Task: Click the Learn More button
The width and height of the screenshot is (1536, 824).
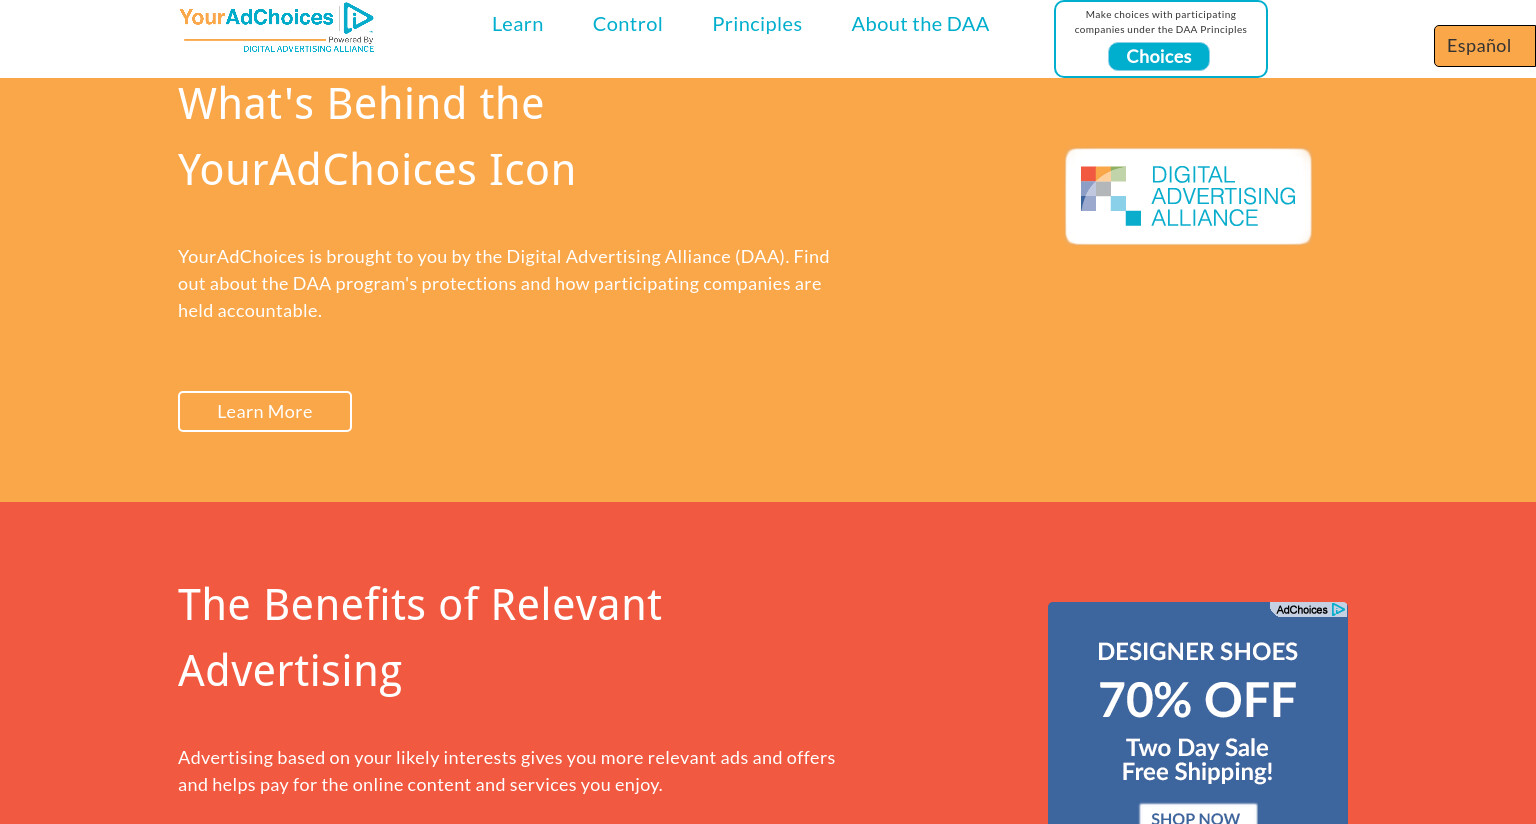Action: [x=265, y=411]
